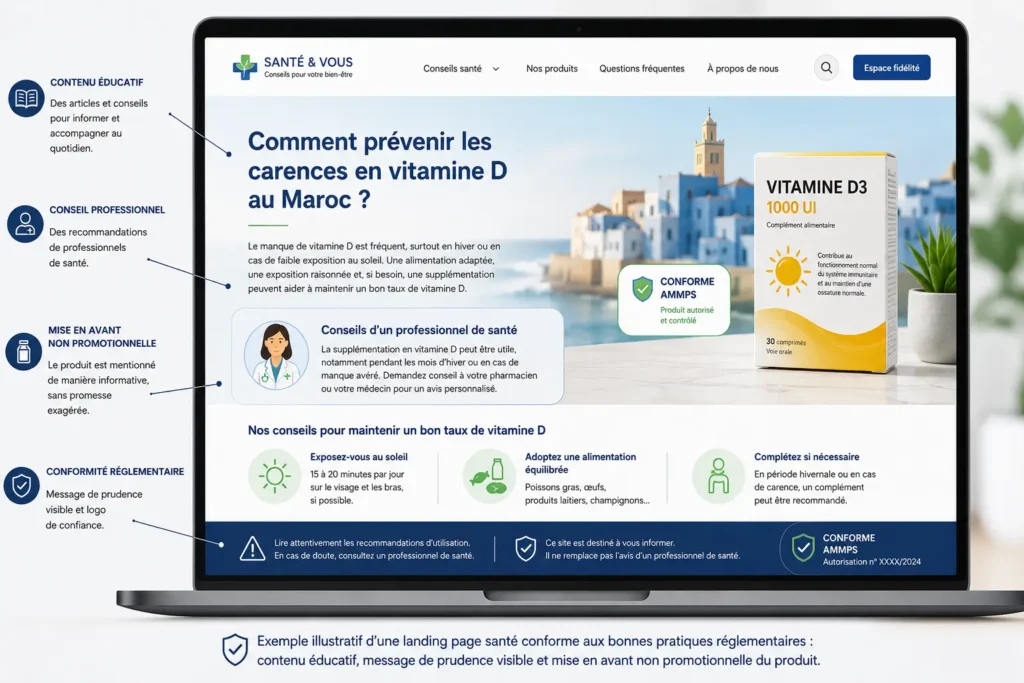This screenshot has width=1024, height=683.
Task: Click MISE EN AVANT NON PROMOTIONNELLE title
Action: [102, 337]
